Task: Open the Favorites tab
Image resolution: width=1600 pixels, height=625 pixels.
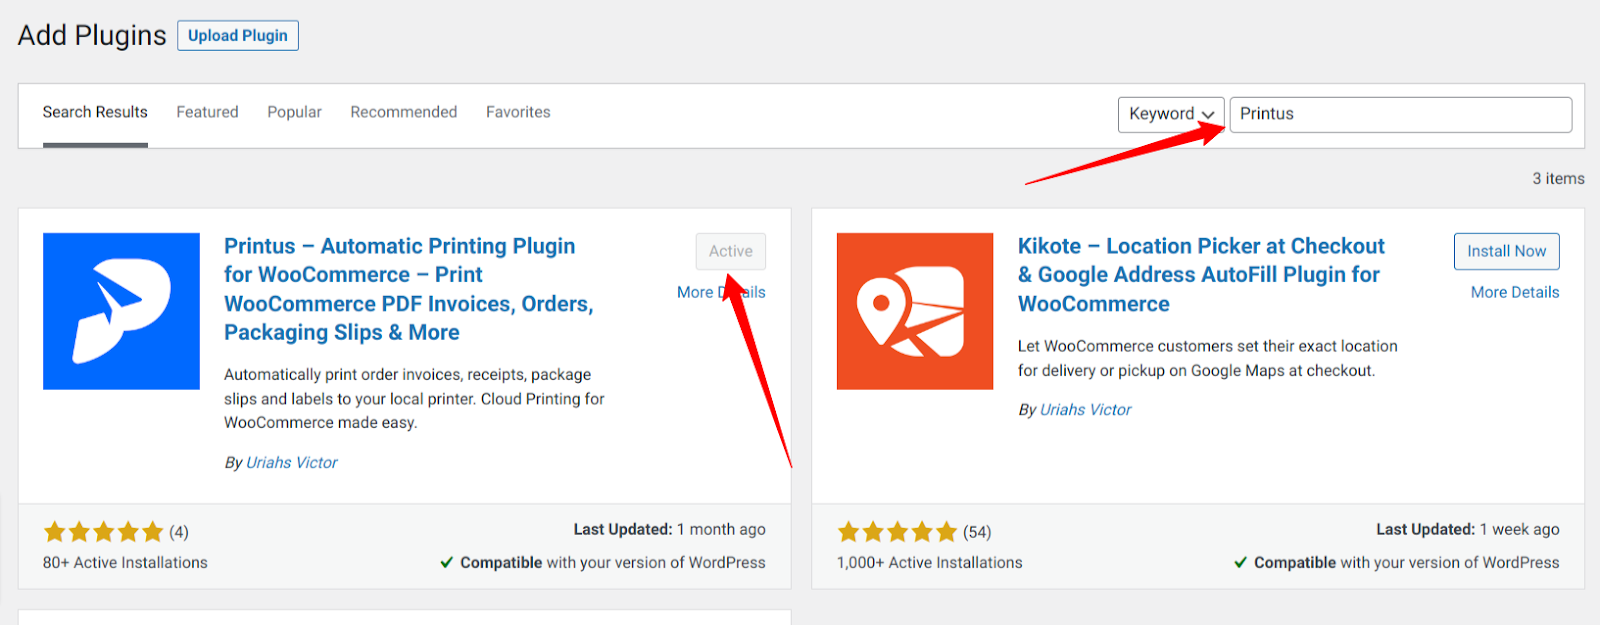Action: point(518,112)
